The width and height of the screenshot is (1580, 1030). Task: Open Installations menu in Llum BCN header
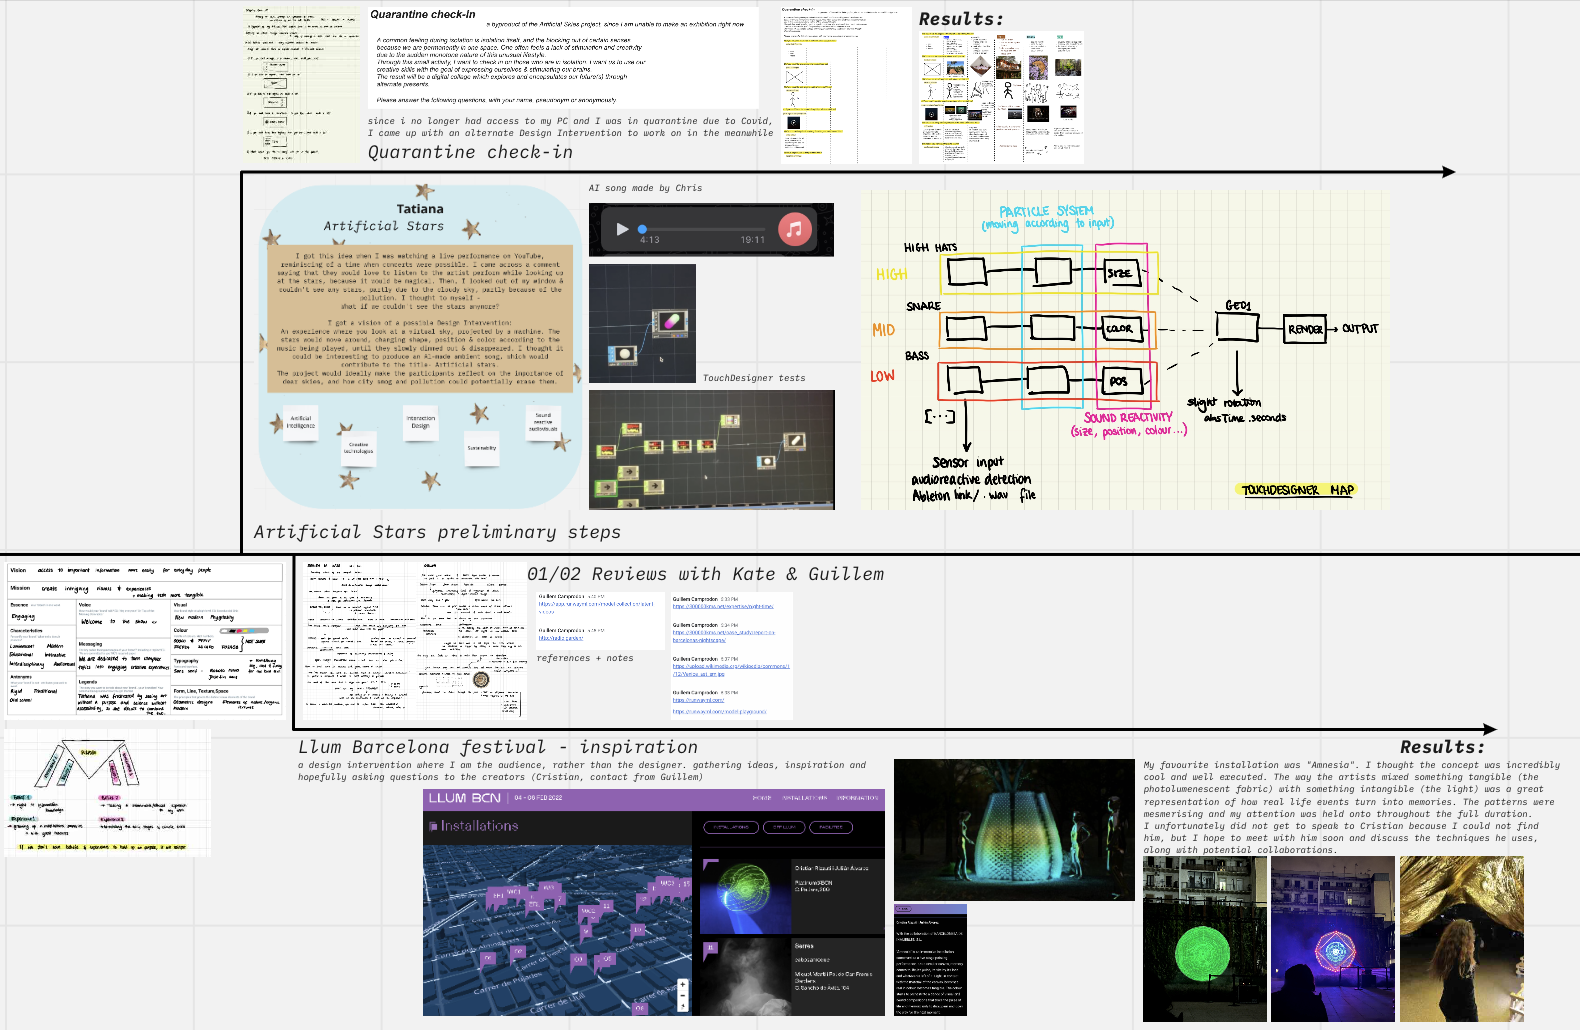[804, 798]
